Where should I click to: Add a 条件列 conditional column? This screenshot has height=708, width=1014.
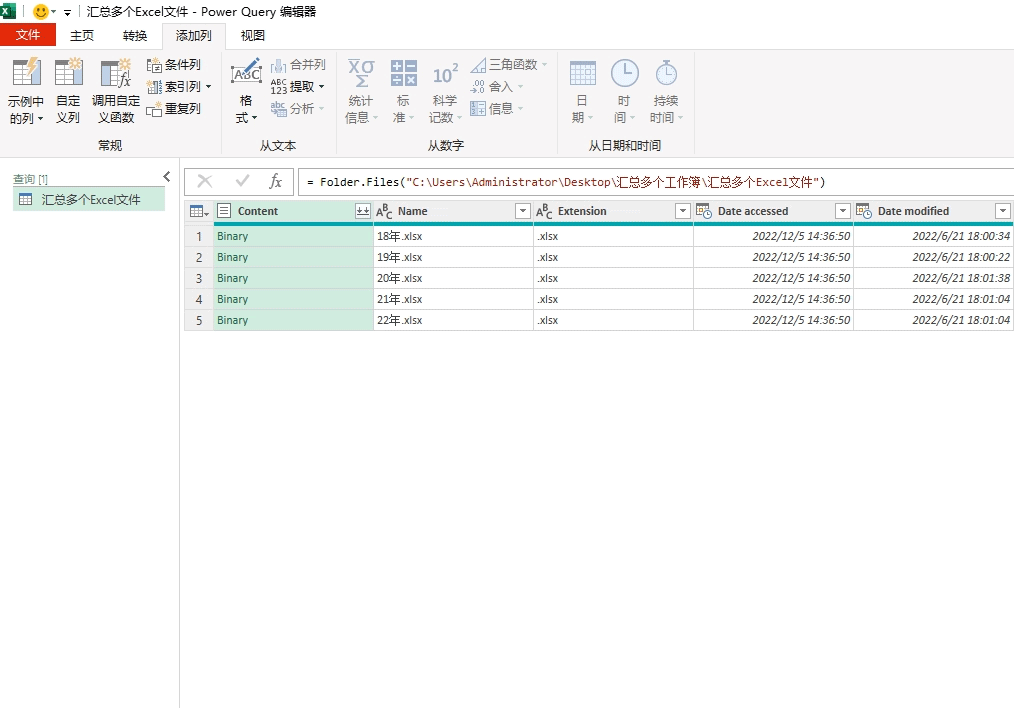174,65
